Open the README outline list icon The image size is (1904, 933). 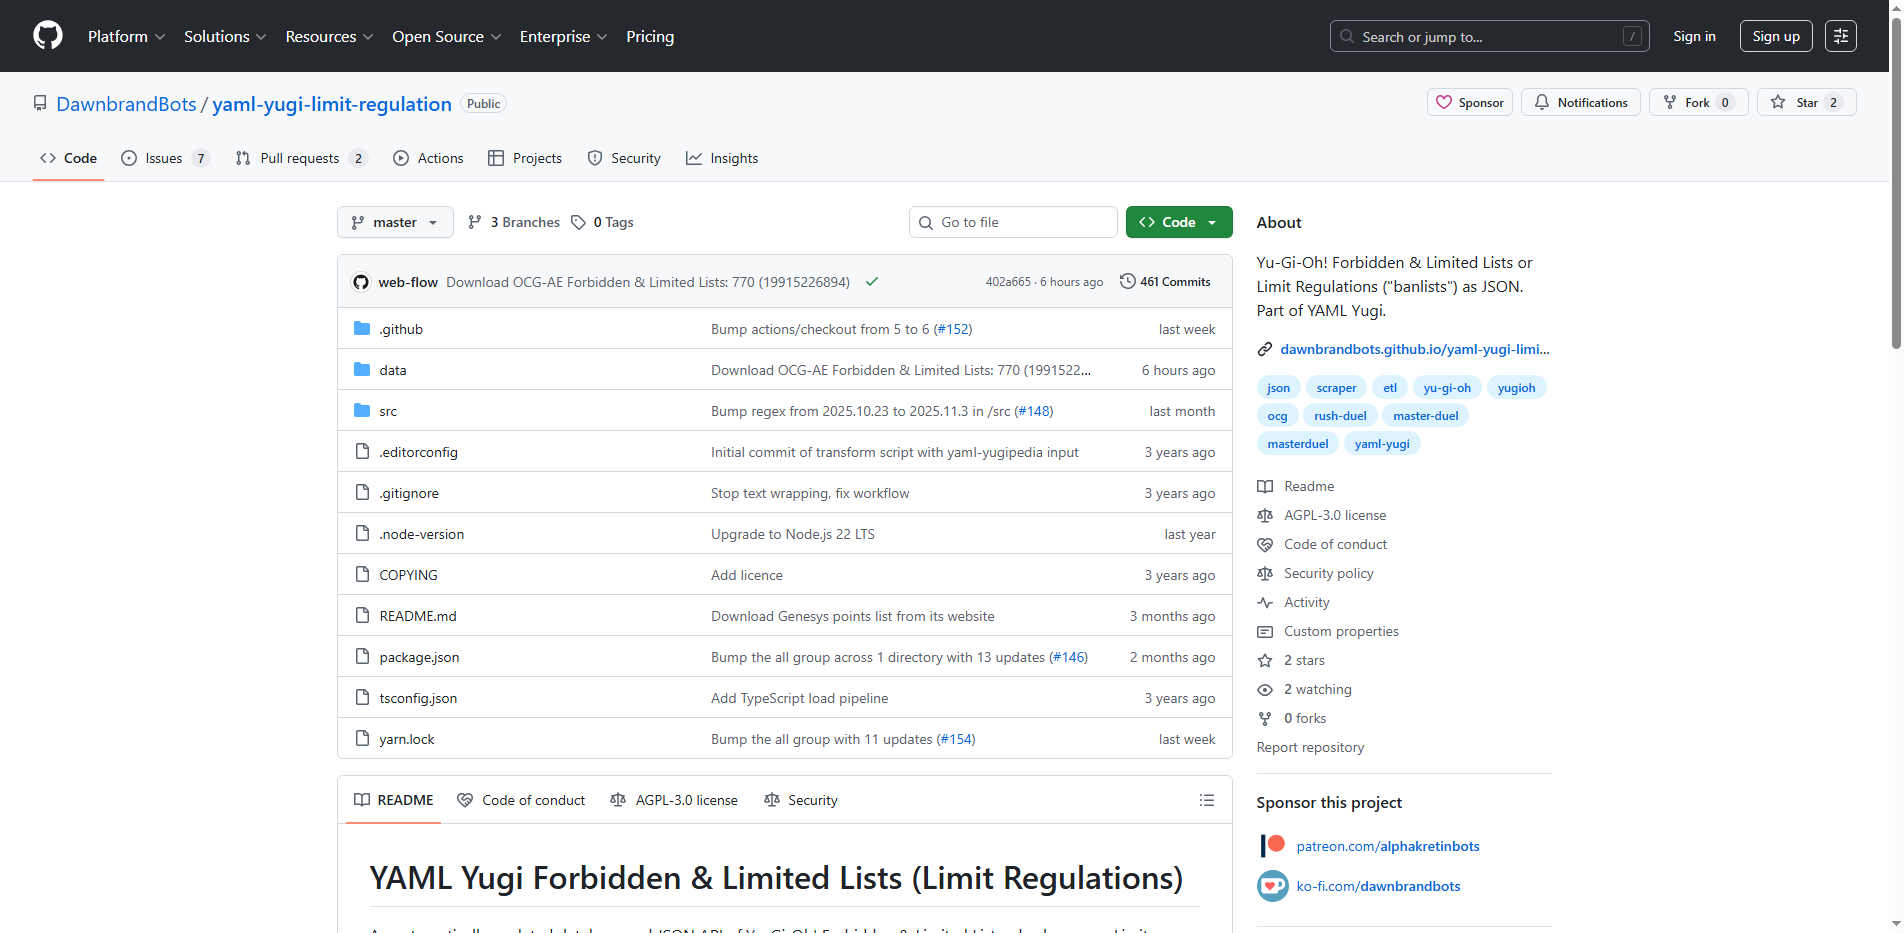point(1207,800)
